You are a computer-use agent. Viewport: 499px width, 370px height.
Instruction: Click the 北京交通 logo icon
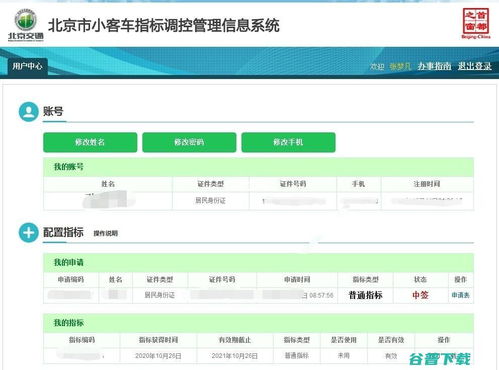click(x=26, y=24)
